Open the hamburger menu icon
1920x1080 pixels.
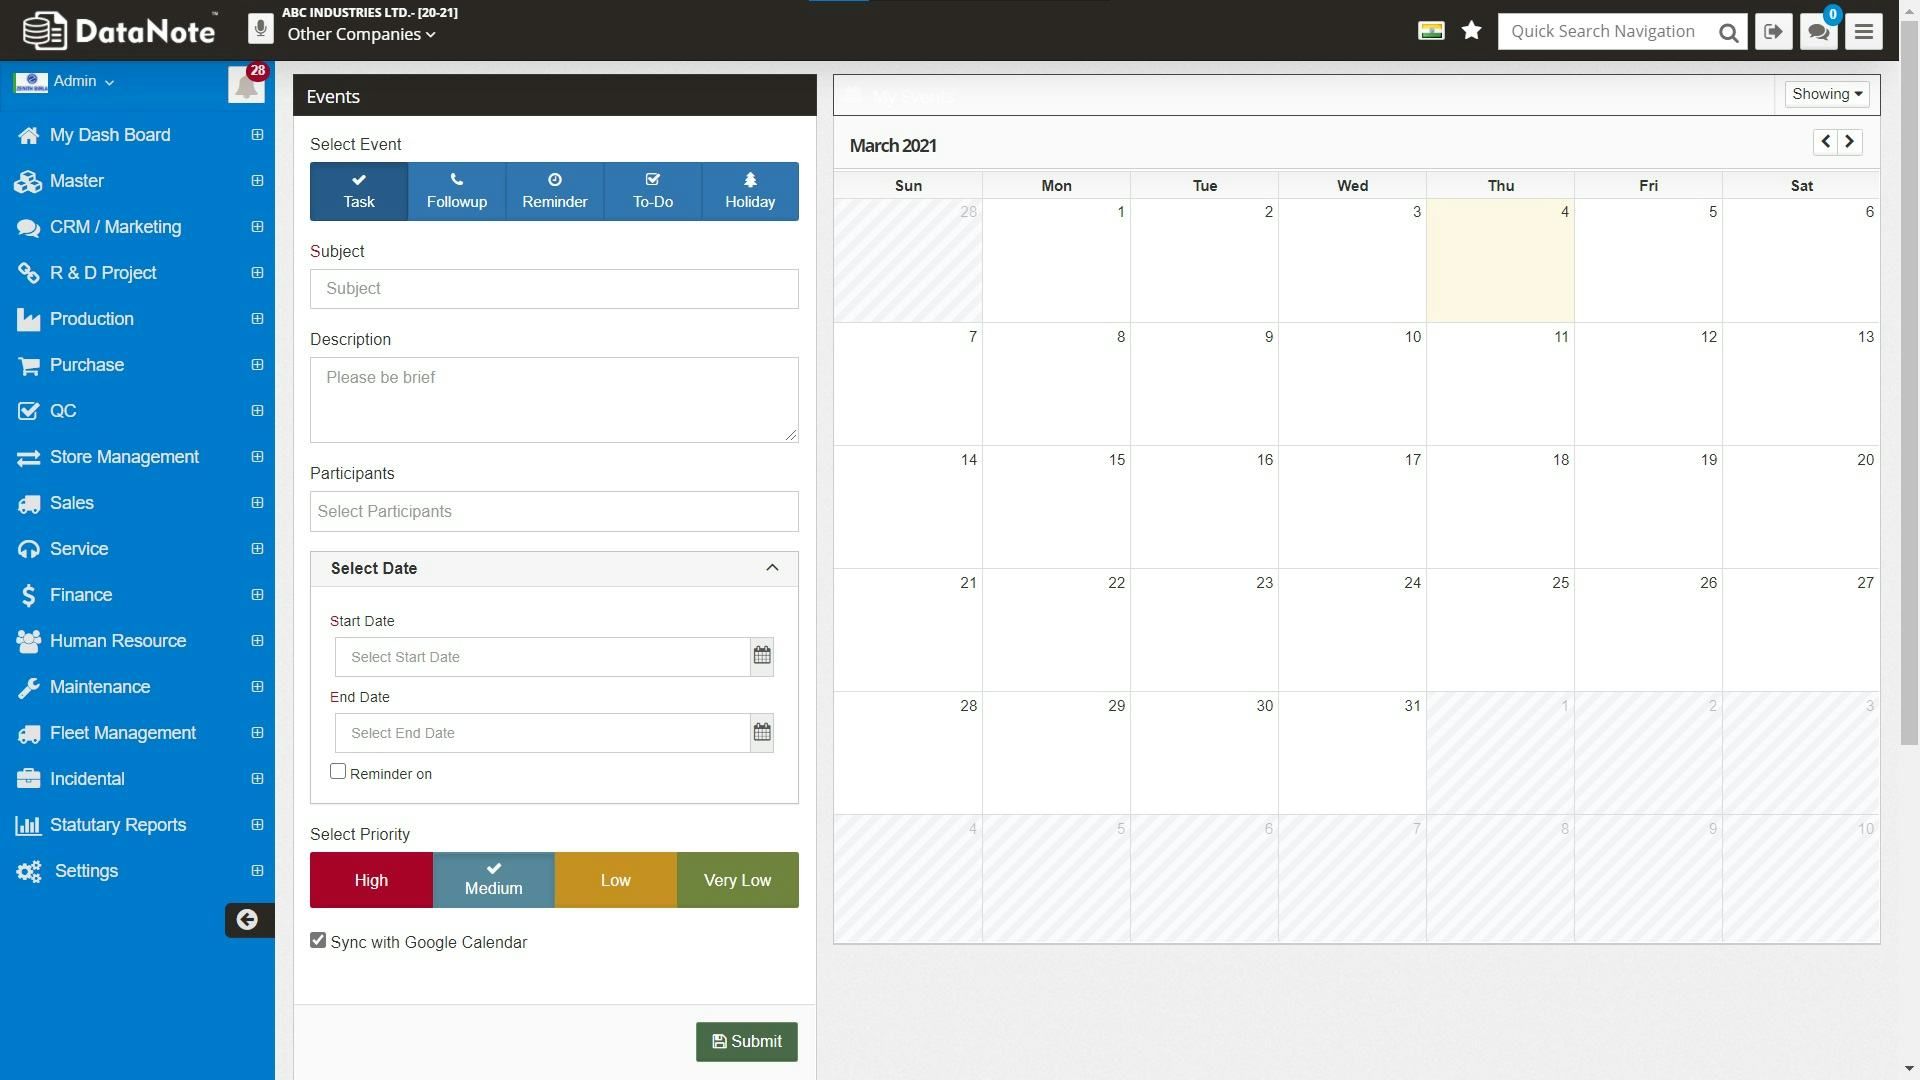1863,32
